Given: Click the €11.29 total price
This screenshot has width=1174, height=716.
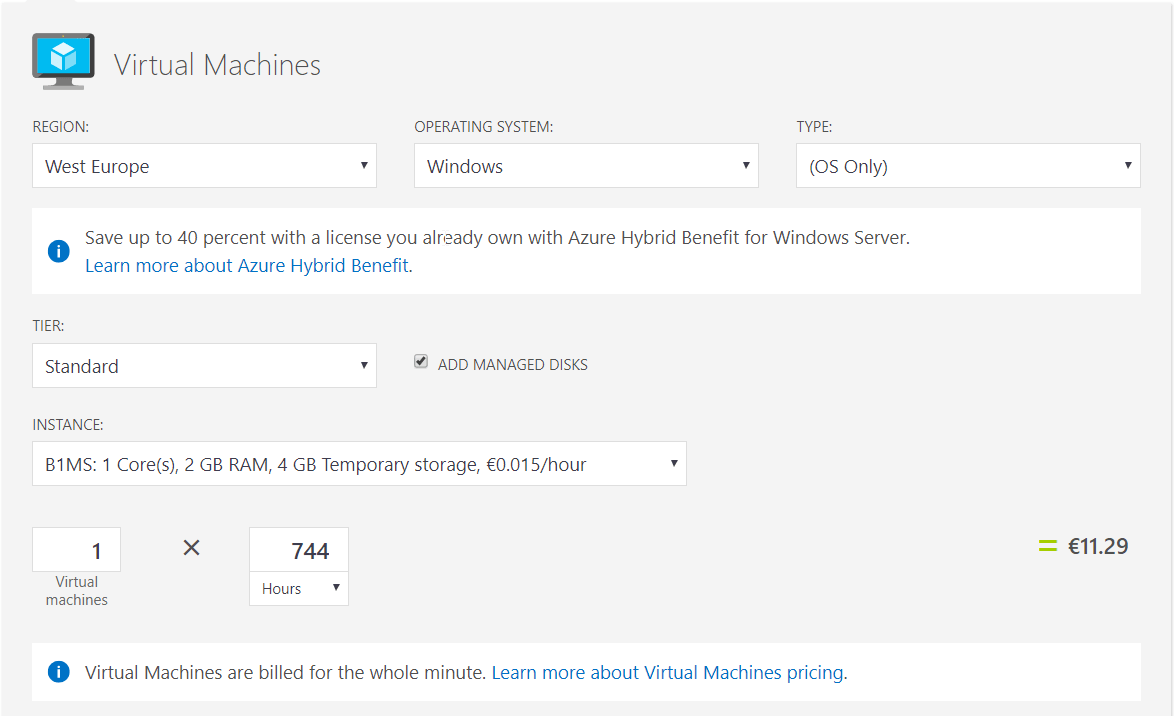Looking at the screenshot, I should pos(1097,546).
